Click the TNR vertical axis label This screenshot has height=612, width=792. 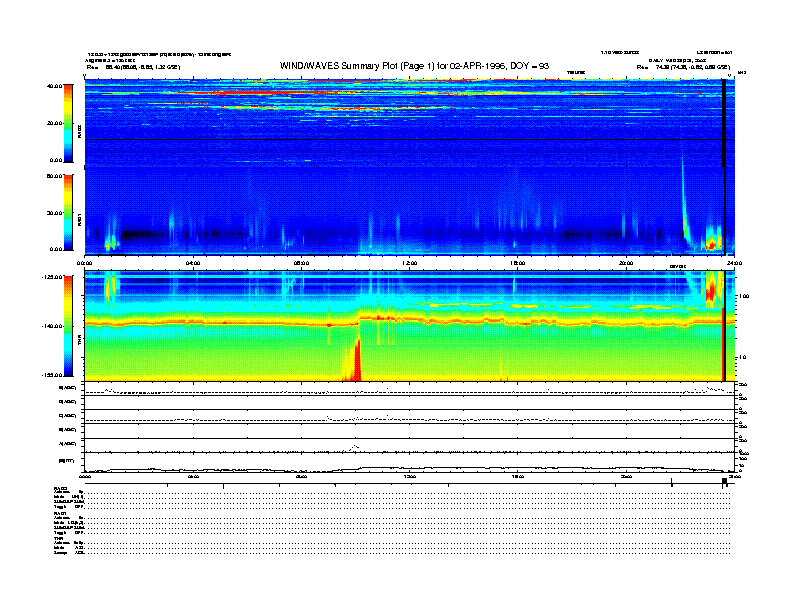[x=79, y=342]
